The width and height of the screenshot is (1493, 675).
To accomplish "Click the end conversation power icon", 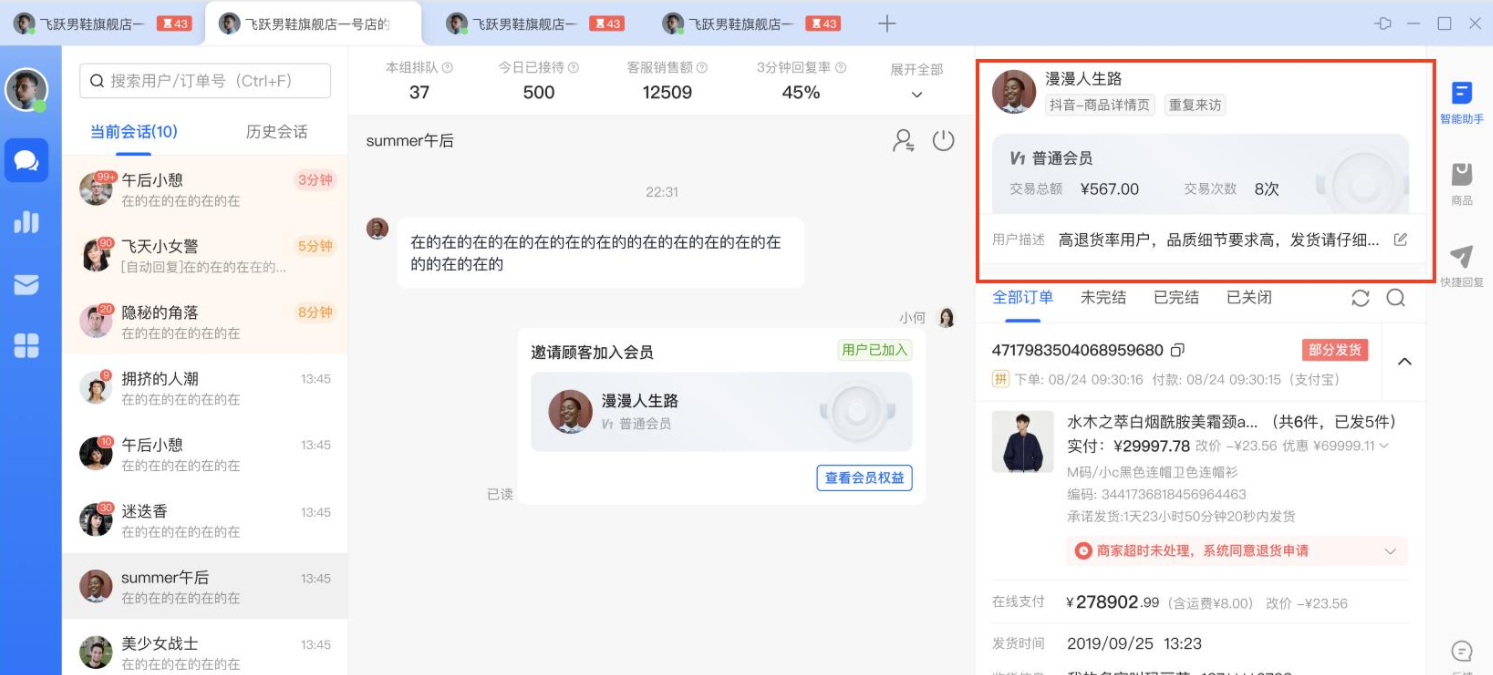I will tap(943, 141).
